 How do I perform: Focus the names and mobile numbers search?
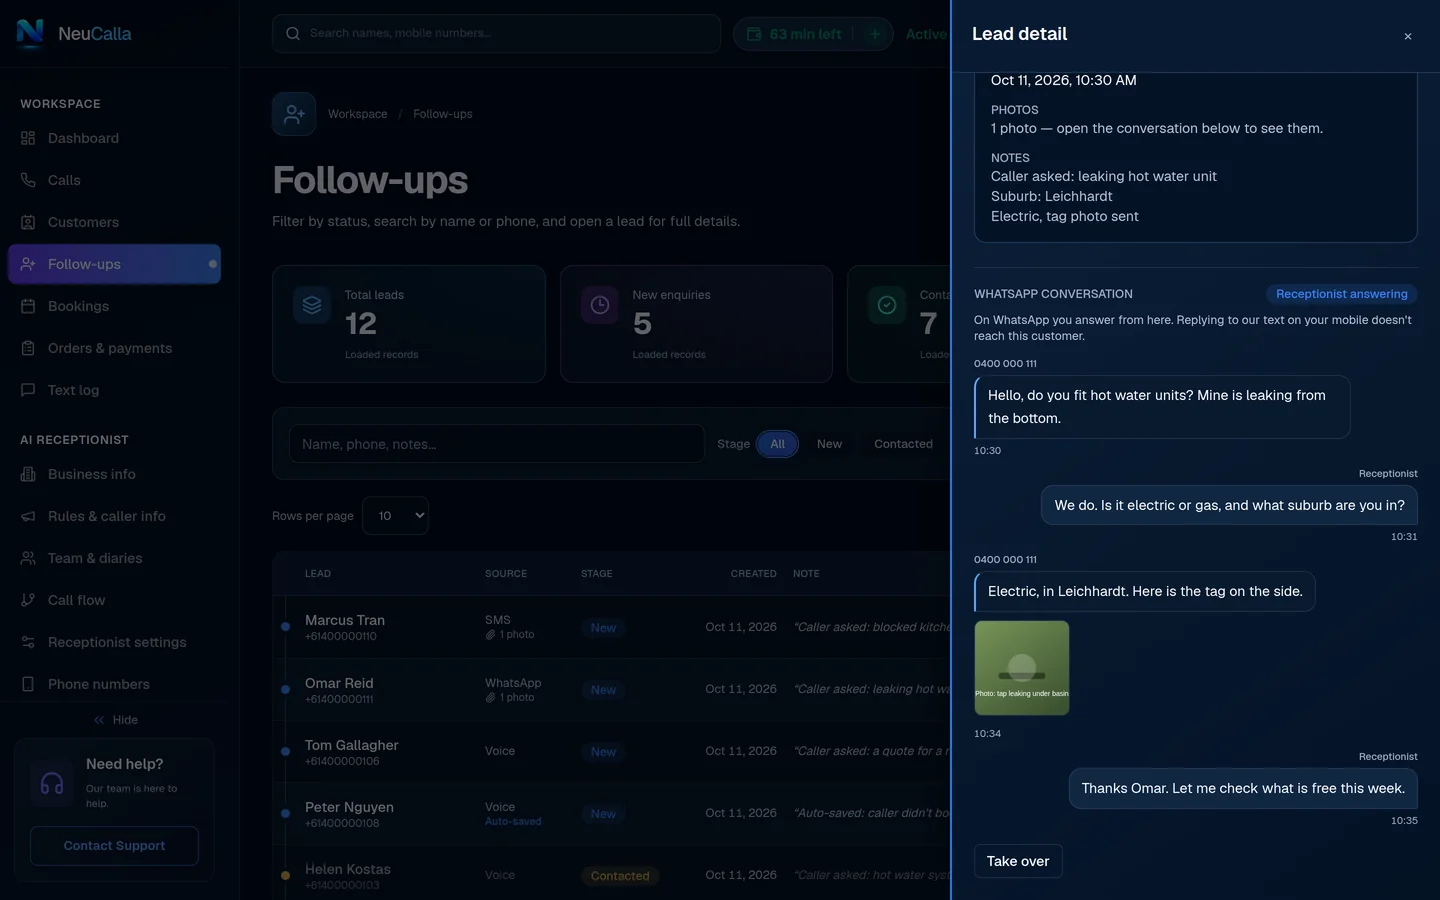[x=496, y=33]
